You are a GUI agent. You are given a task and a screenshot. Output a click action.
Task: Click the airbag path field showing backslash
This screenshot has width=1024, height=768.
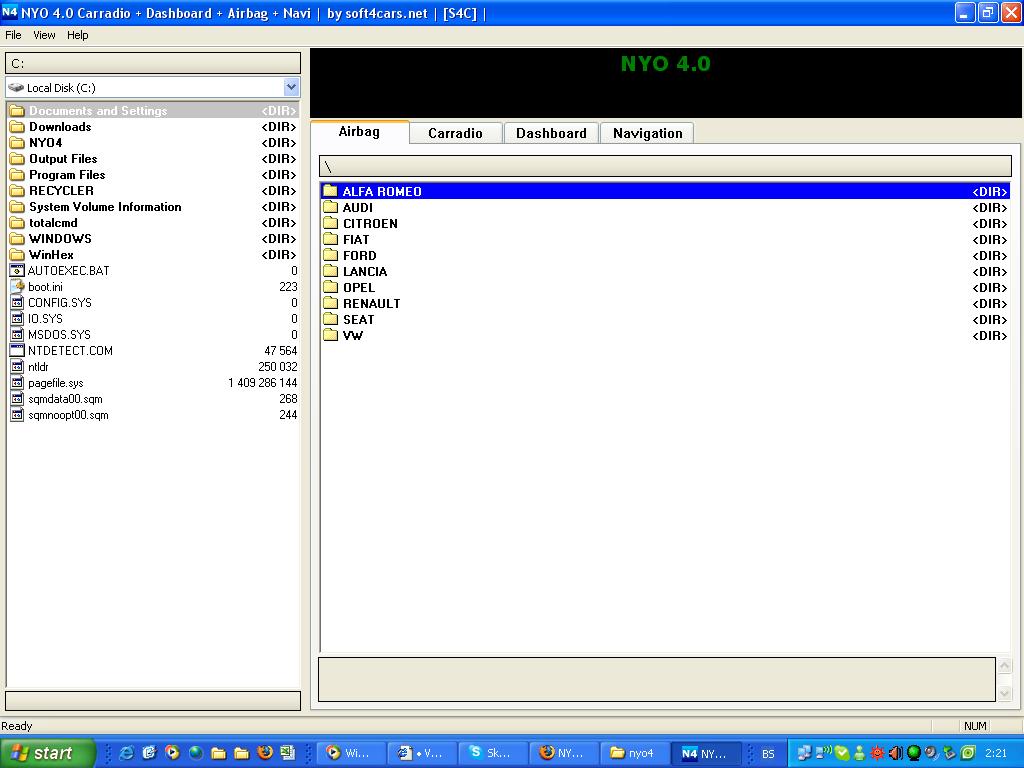(665, 167)
